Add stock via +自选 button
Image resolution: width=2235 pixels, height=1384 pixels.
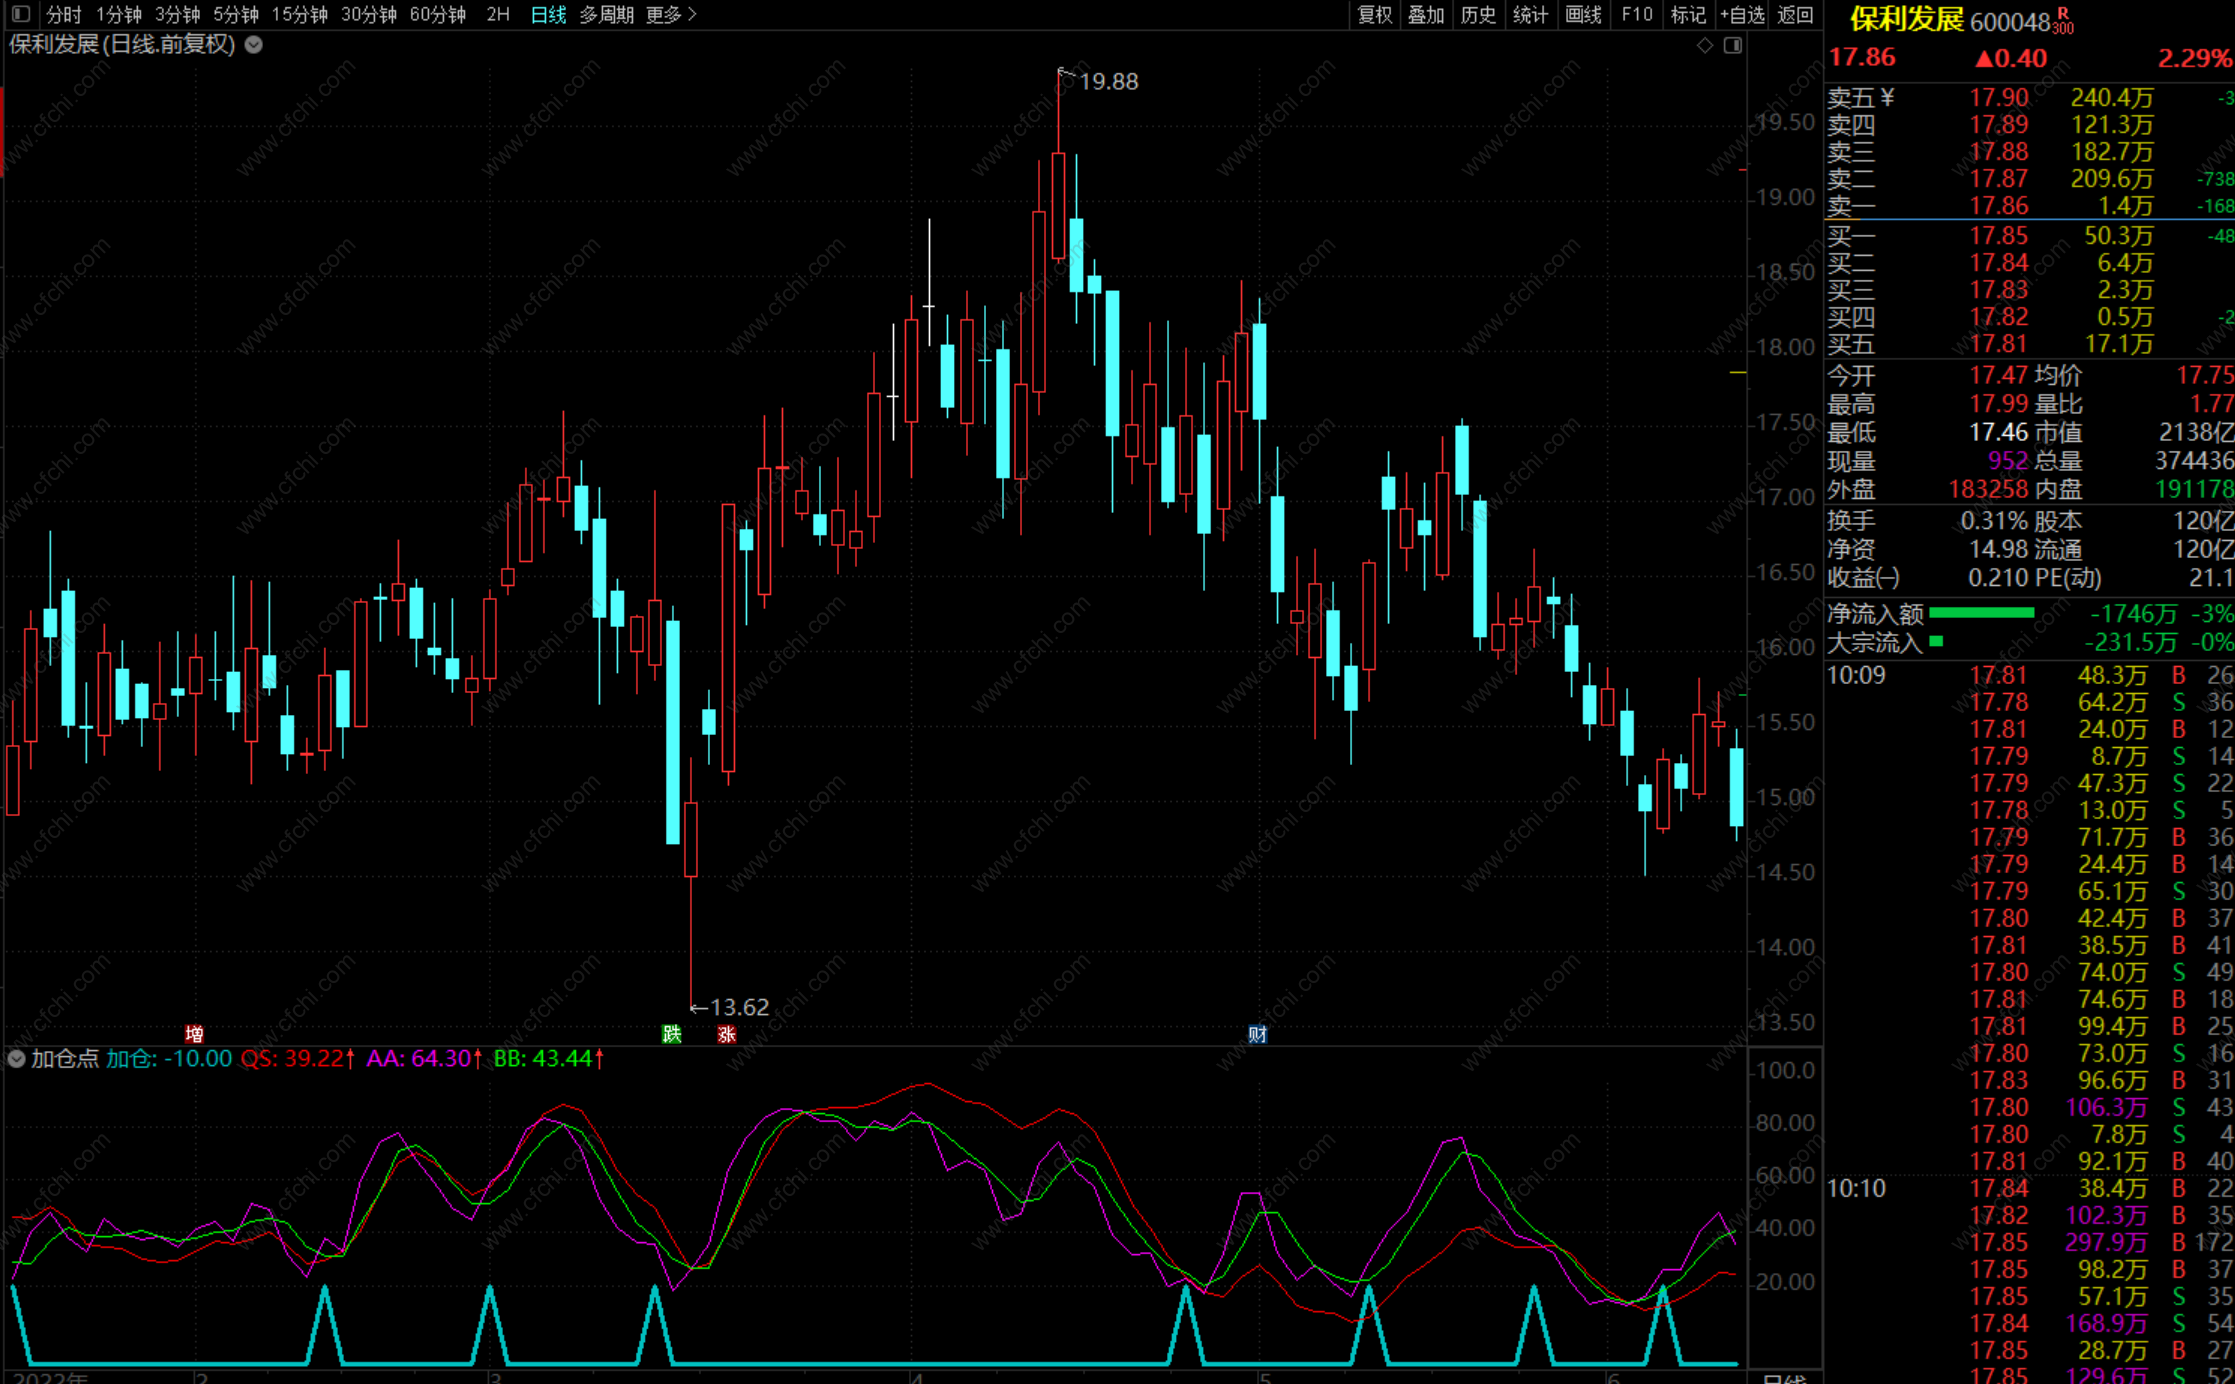click(1742, 14)
